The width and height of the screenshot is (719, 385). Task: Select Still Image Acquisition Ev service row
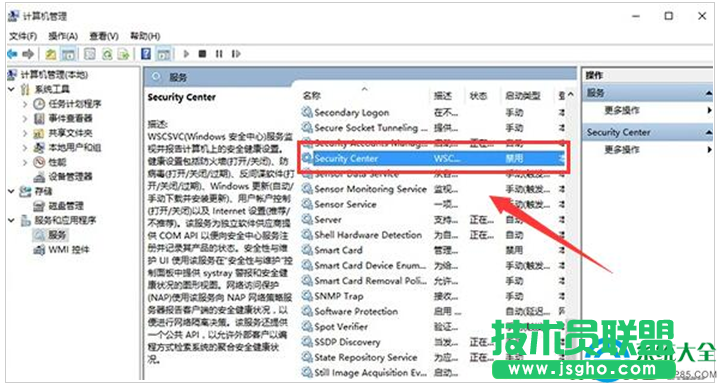[x=433, y=373]
